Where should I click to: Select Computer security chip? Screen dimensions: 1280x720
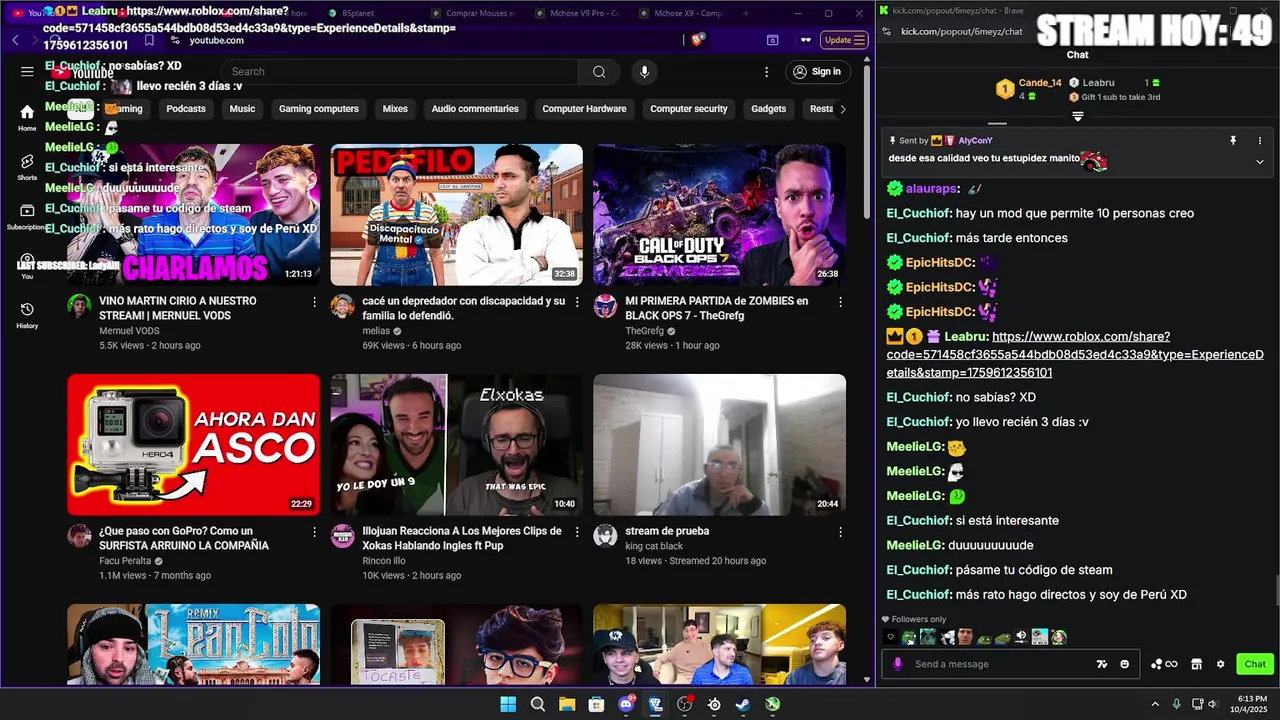pyautogui.click(x=689, y=109)
